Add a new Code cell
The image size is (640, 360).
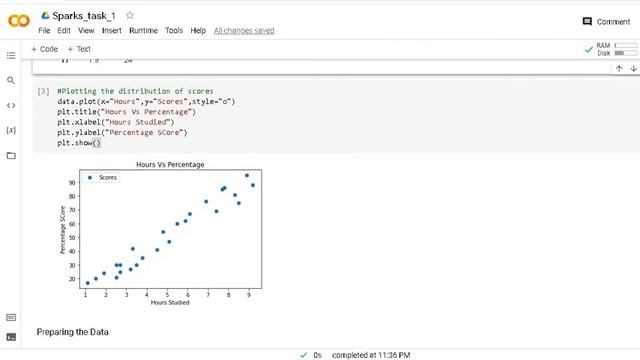point(44,49)
